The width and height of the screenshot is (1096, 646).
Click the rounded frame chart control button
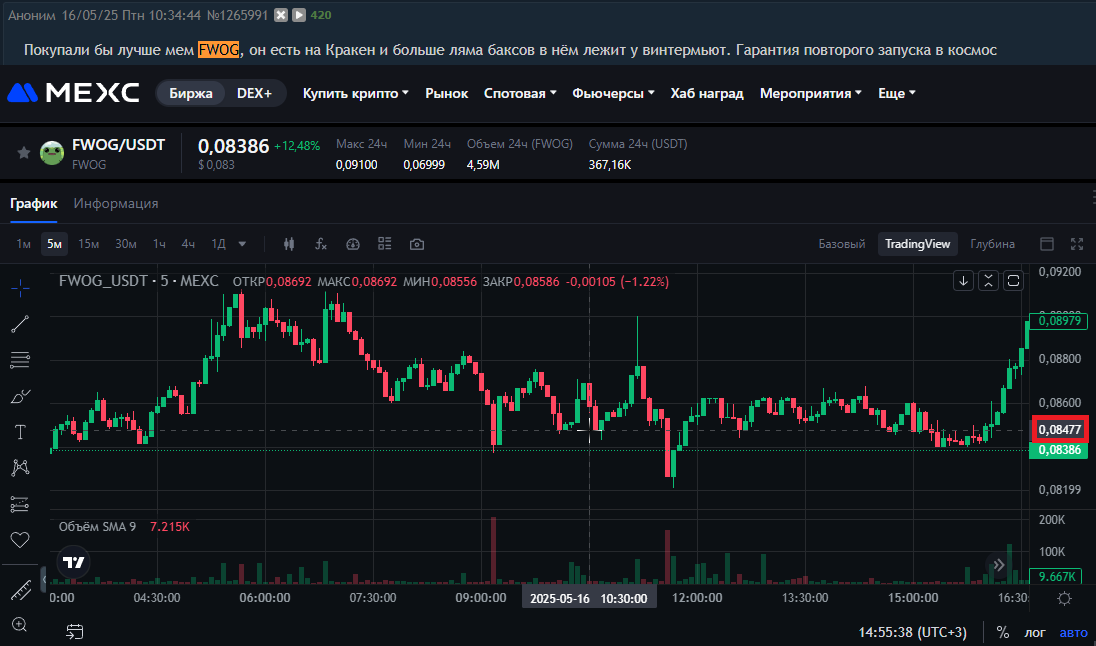pyautogui.click(x=1014, y=281)
